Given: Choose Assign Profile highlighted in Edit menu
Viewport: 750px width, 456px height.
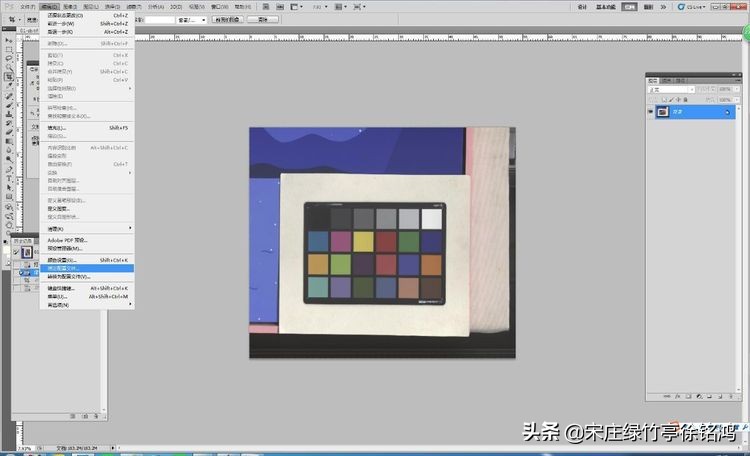Looking at the screenshot, I should pos(86,268).
